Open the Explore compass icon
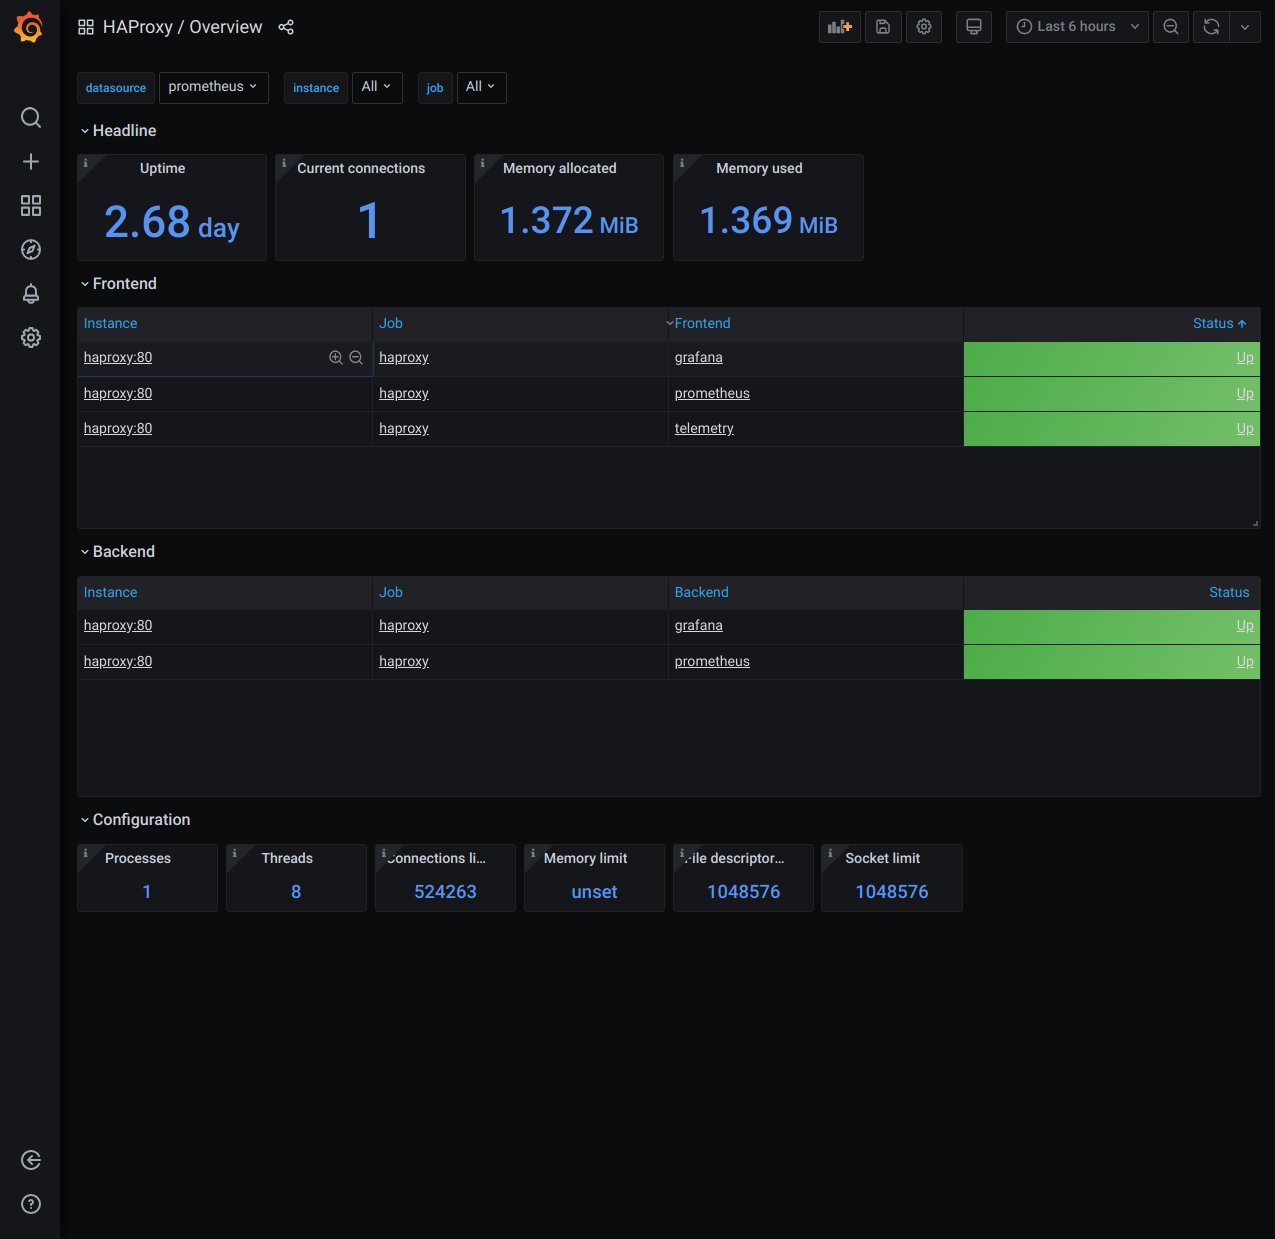 (x=31, y=250)
